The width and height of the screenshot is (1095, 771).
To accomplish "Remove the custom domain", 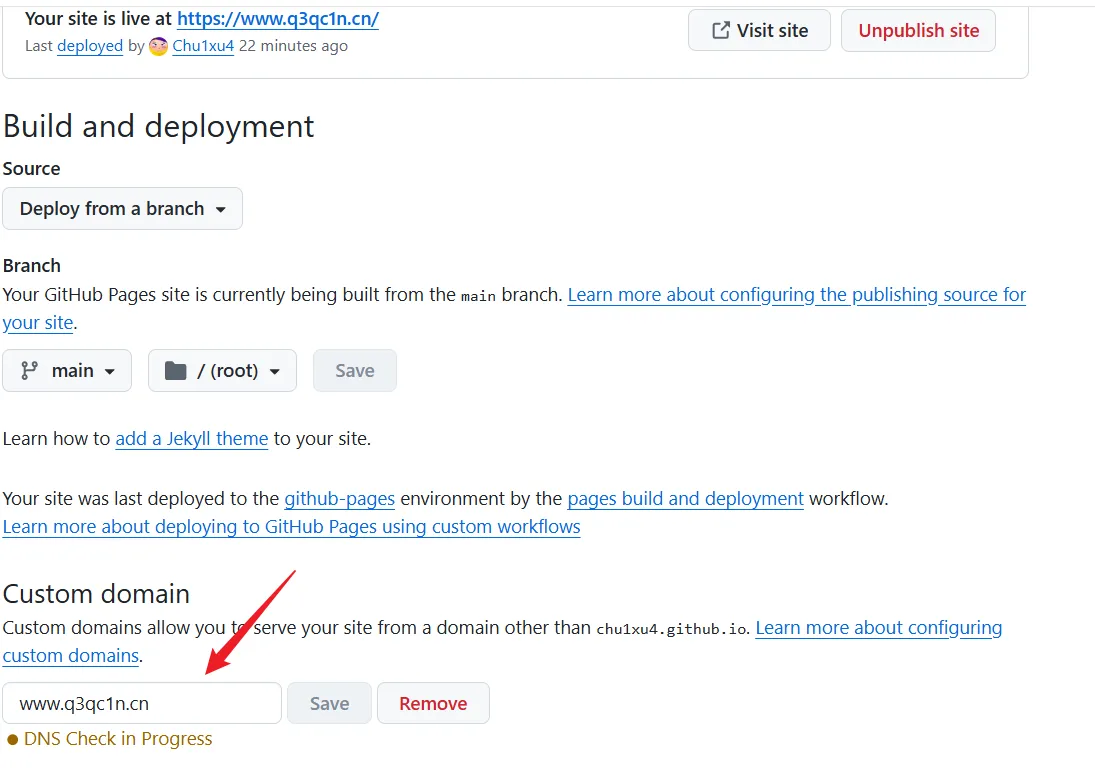I will pyautogui.click(x=433, y=704).
